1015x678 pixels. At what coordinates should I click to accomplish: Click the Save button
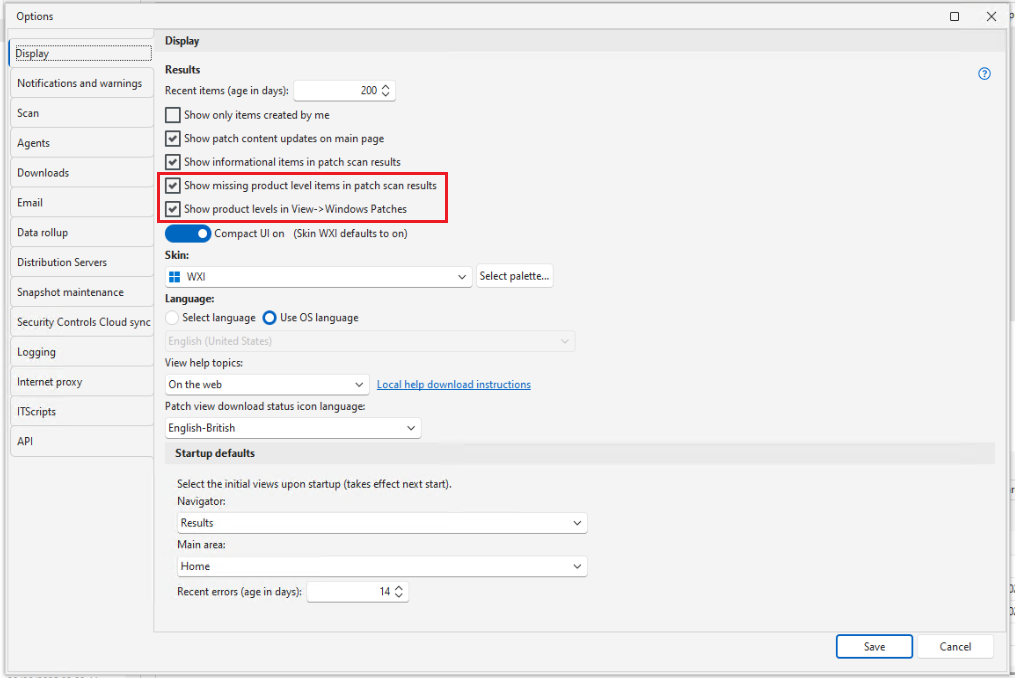click(874, 646)
